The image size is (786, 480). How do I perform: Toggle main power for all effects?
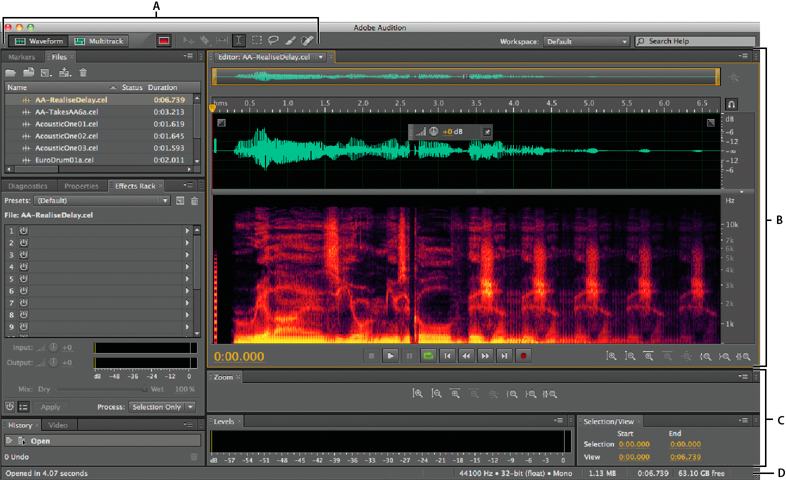click(10, 406)
